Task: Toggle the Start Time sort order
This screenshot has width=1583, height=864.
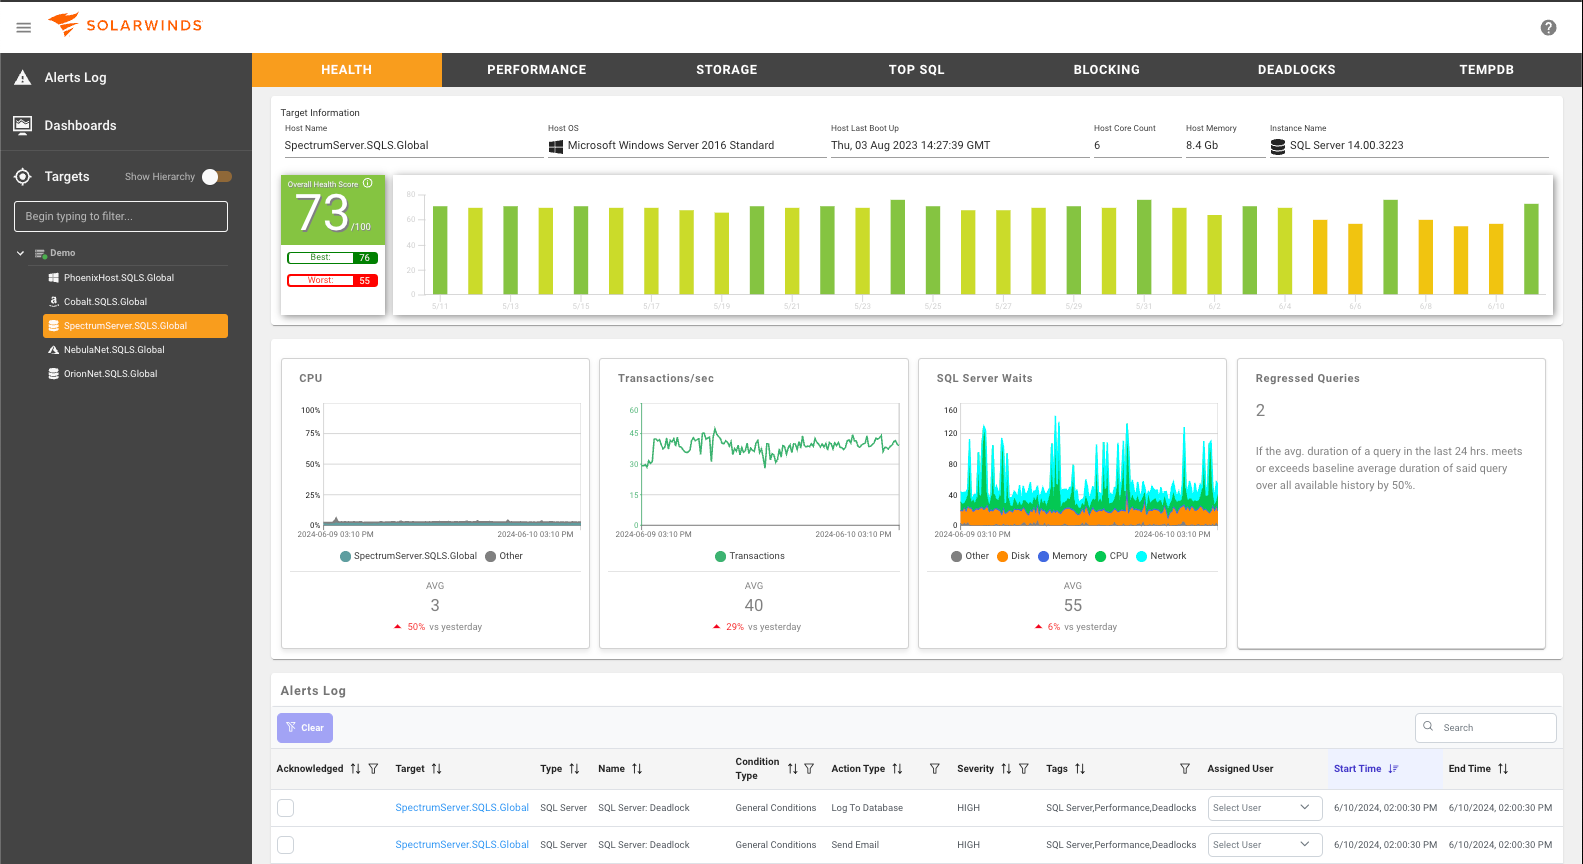Action: point(1393,769)
